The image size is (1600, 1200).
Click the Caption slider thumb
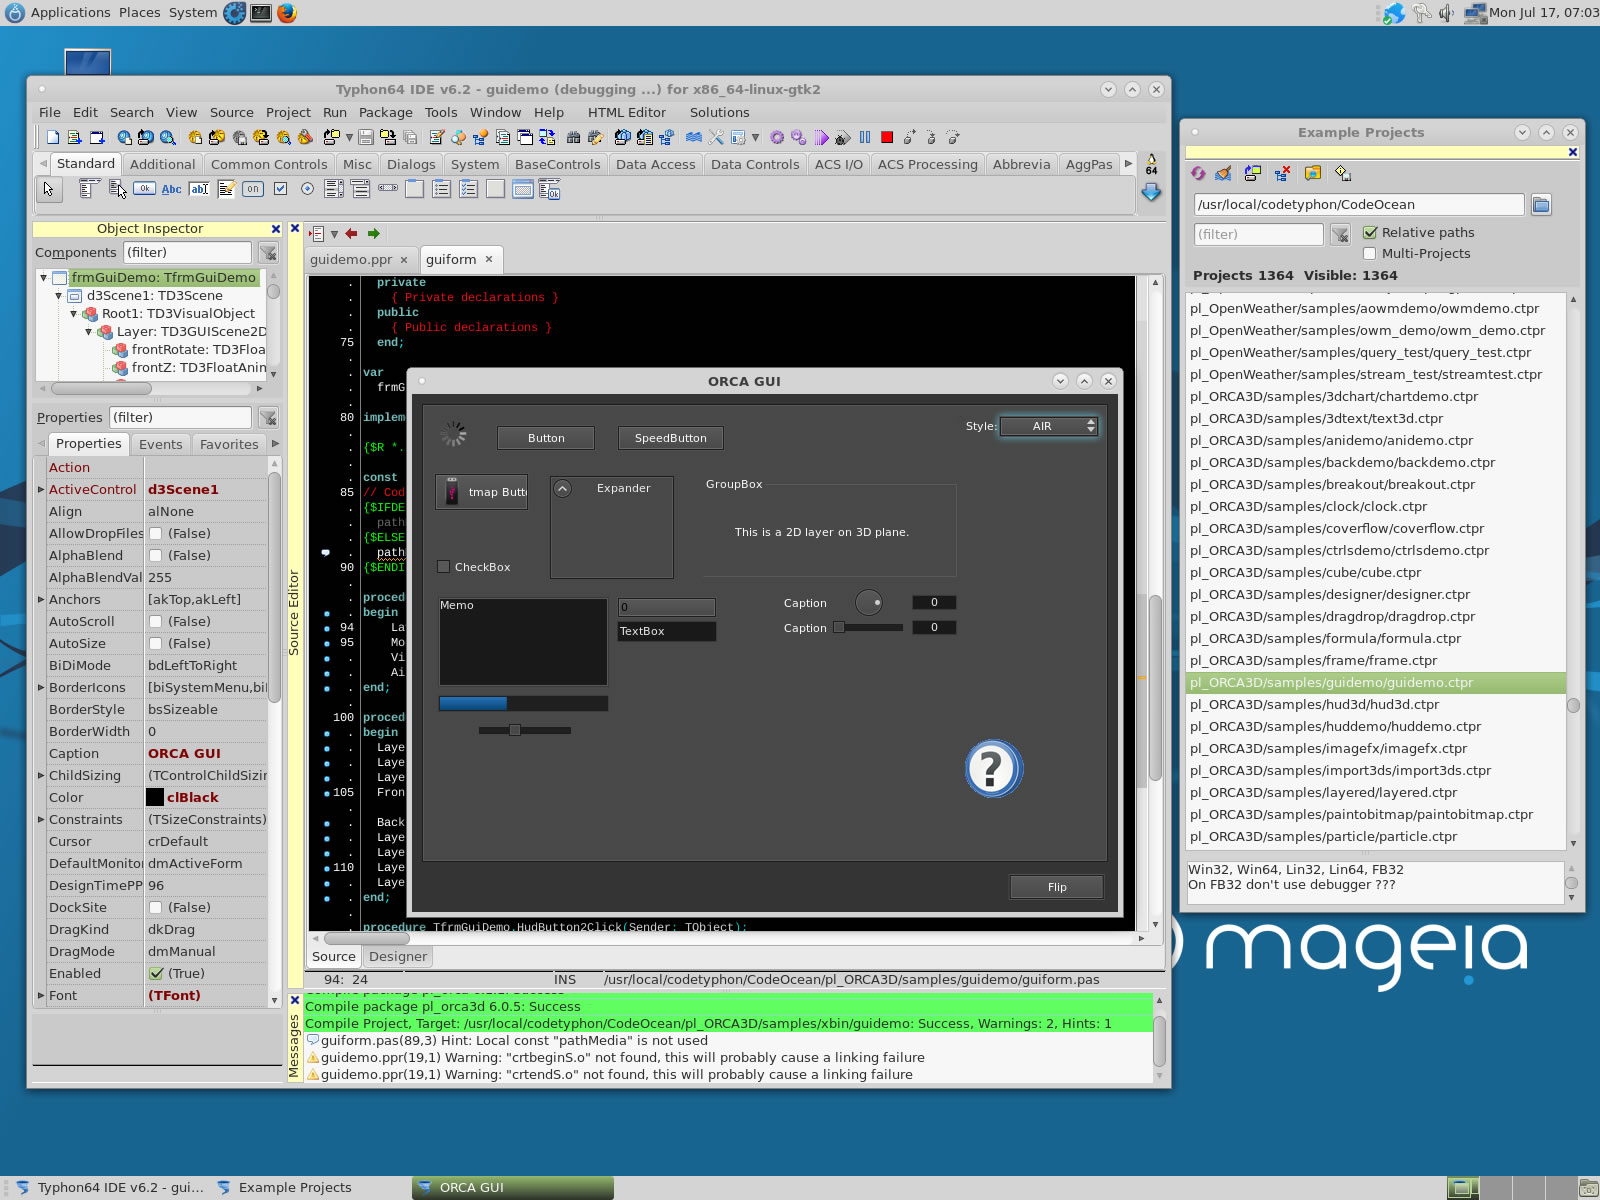point(839,628)
